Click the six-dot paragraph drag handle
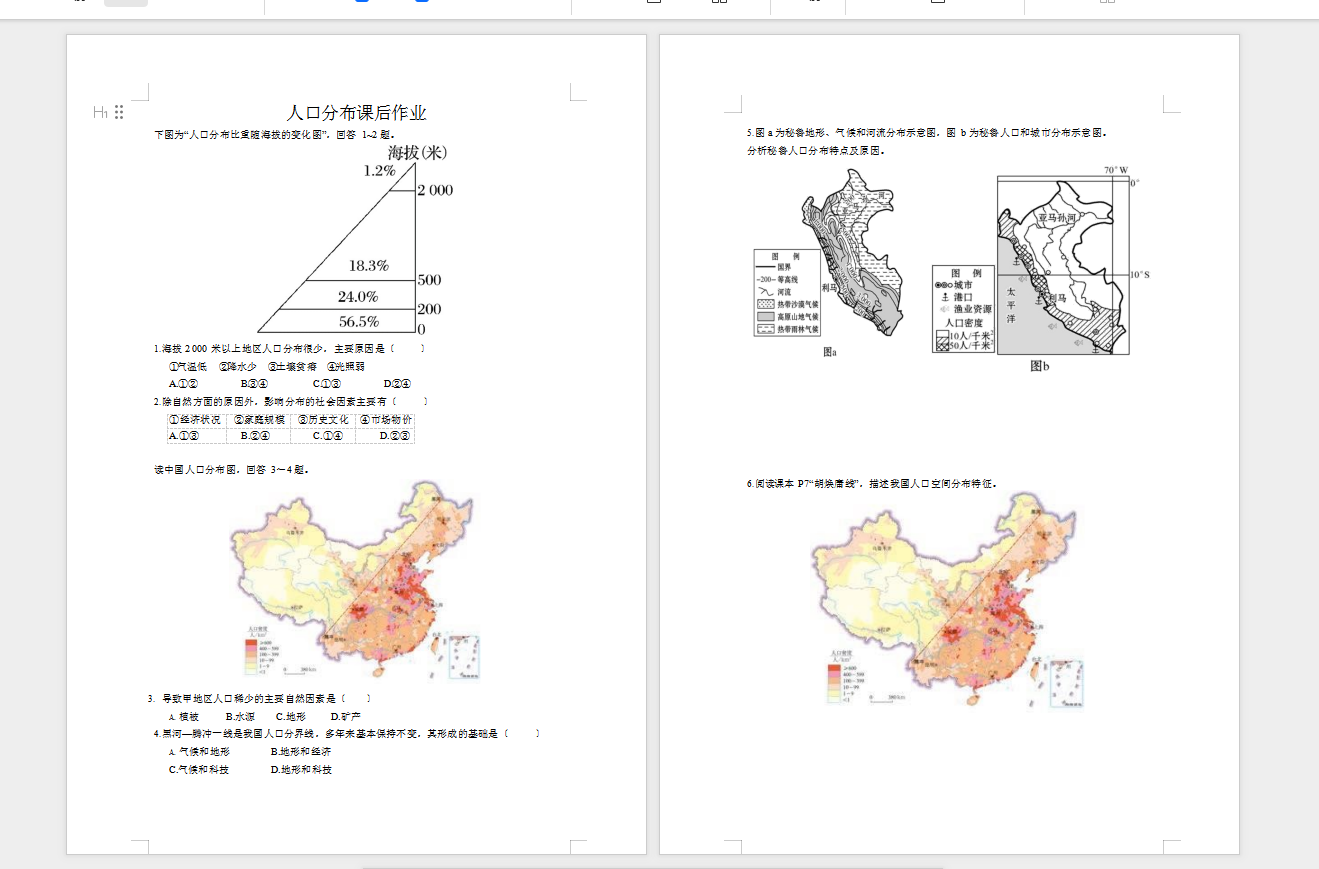 coord(119,112)
